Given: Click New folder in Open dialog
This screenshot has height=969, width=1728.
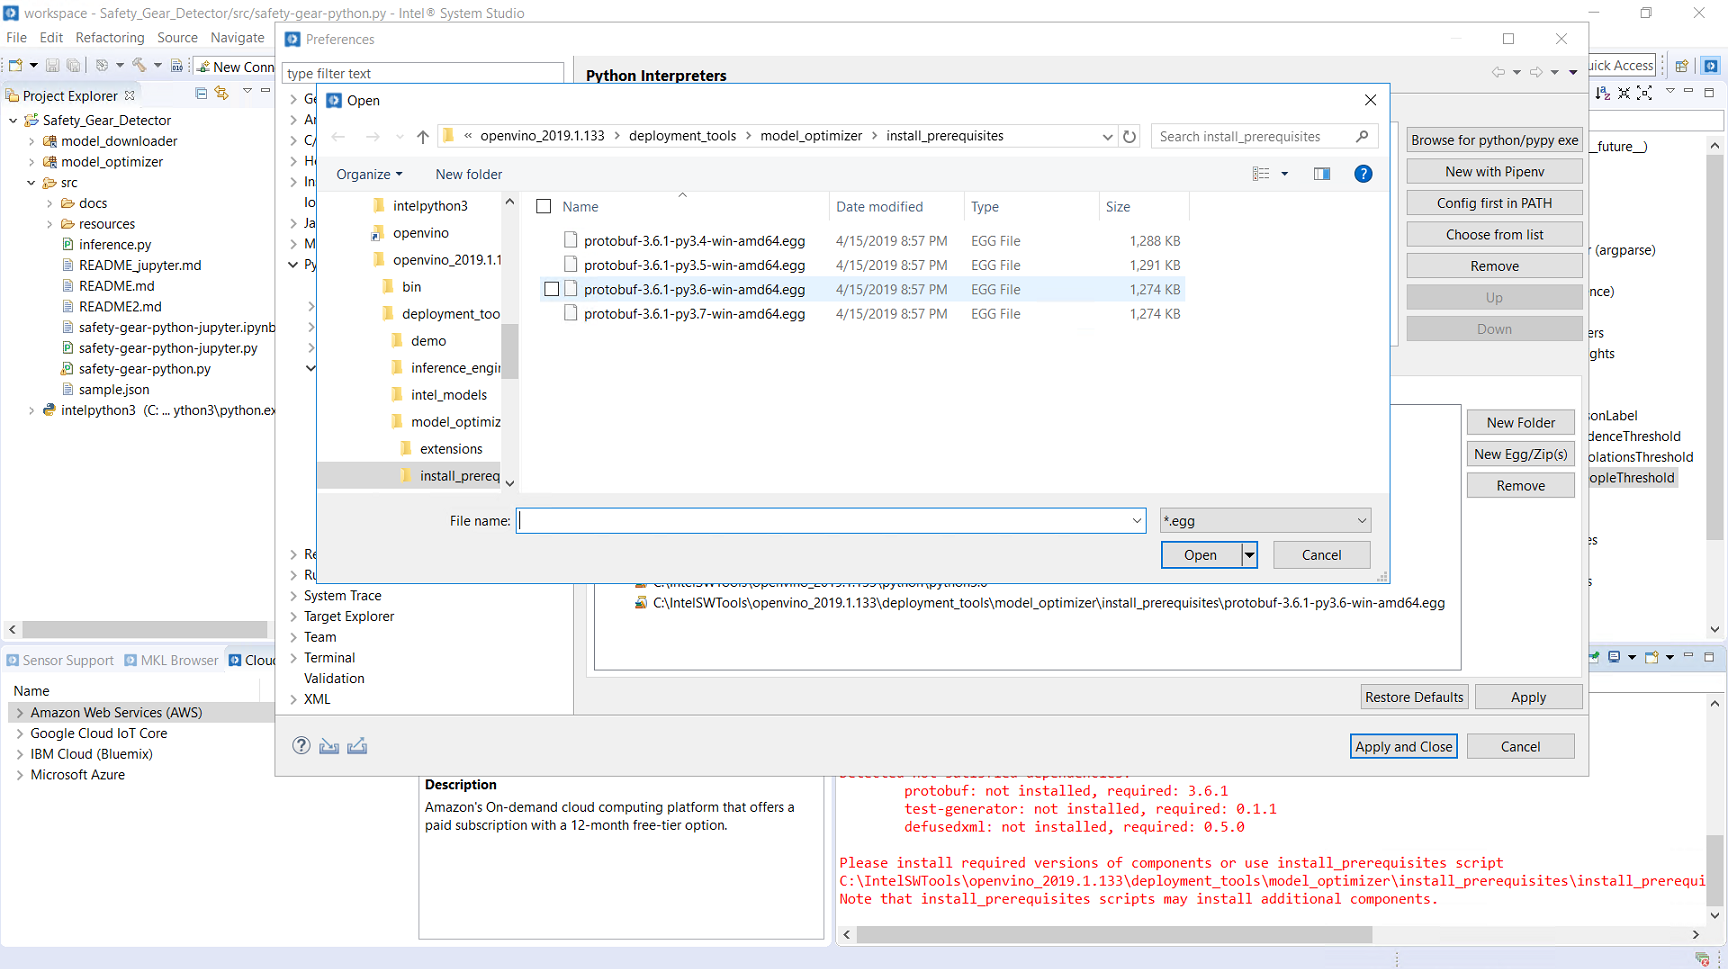Looking at the screenshot, I should (x=468, y=174).
